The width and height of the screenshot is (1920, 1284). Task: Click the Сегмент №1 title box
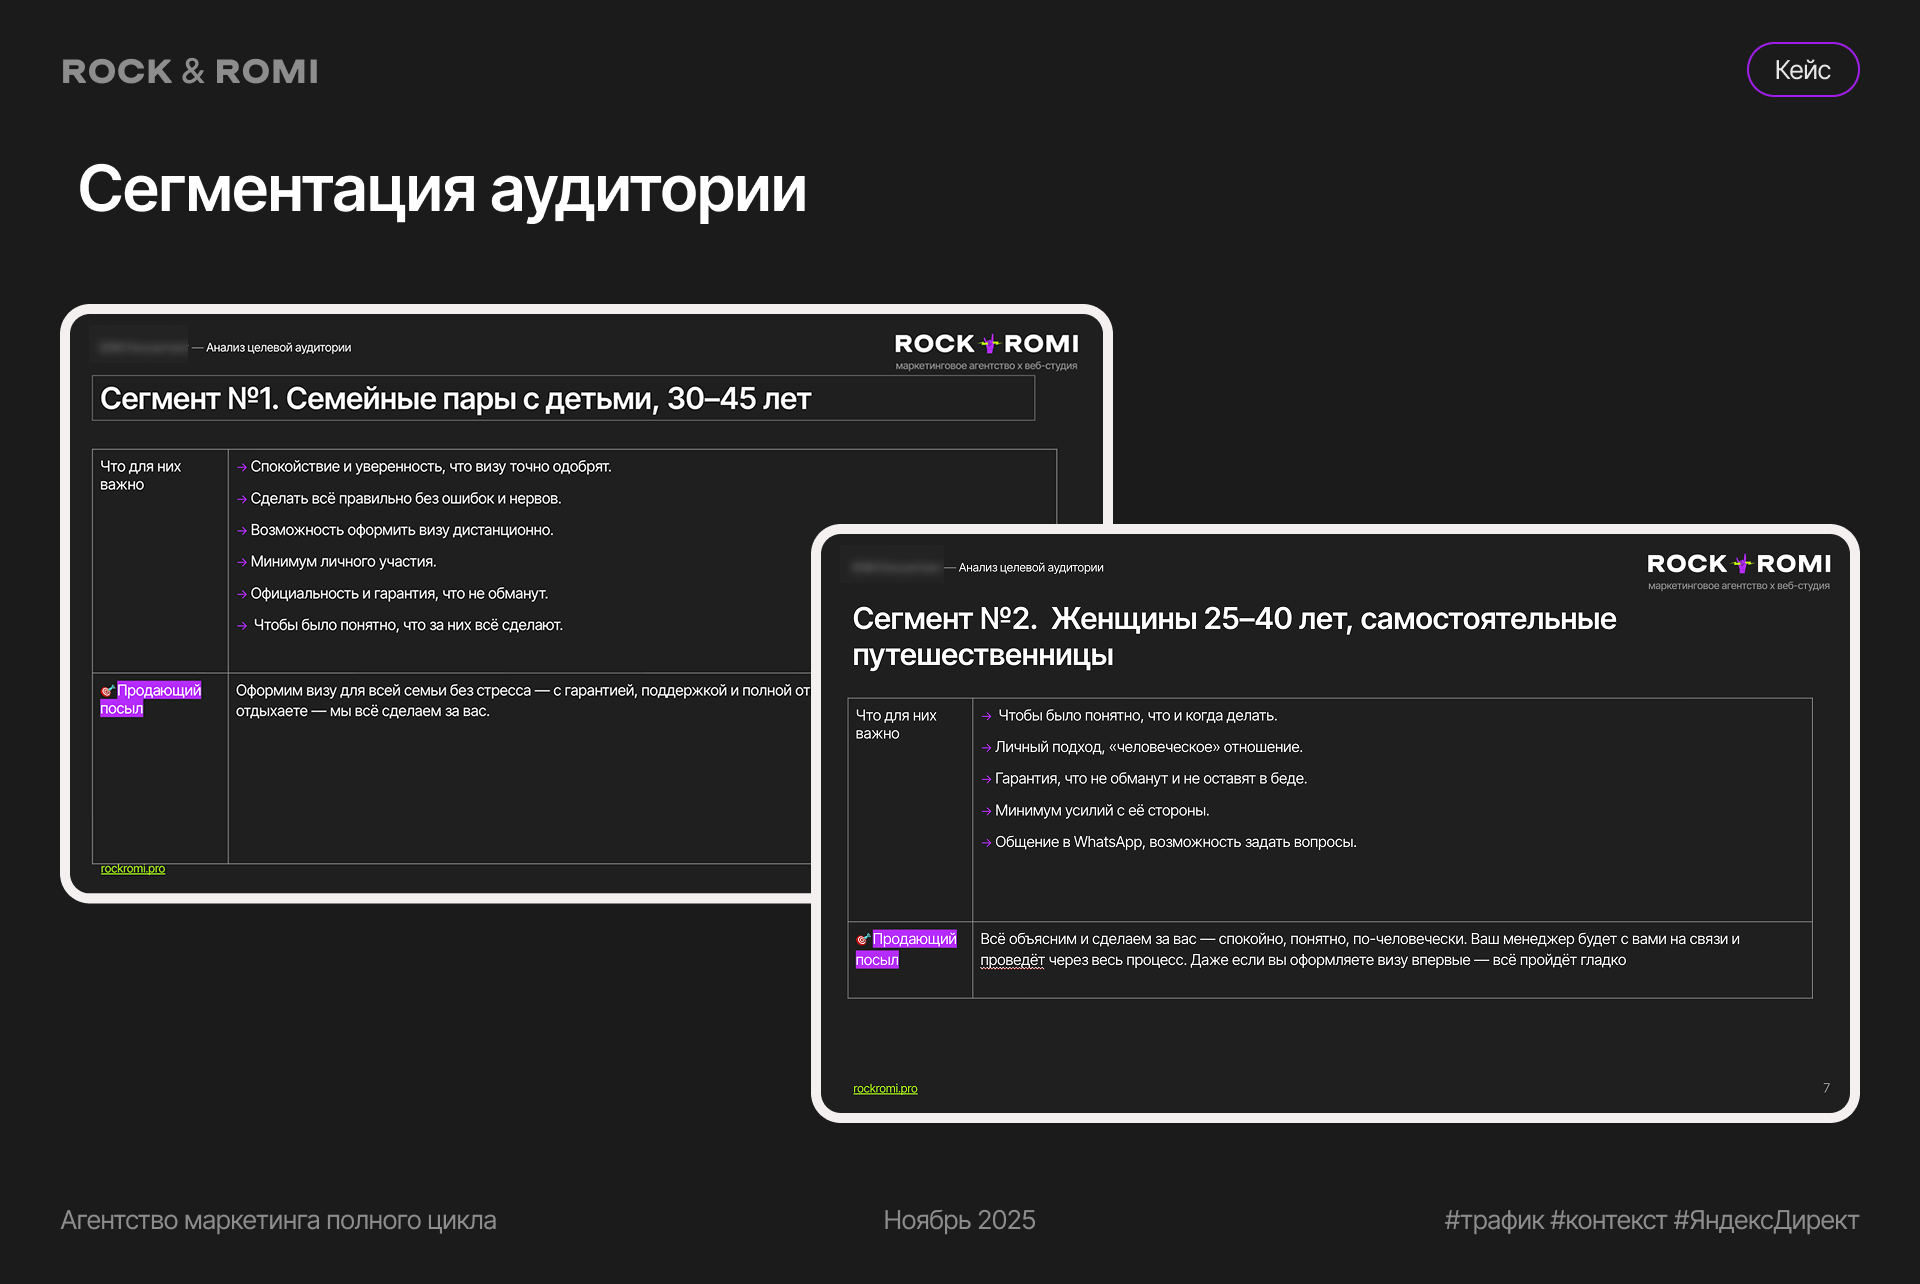click(562, 399)
